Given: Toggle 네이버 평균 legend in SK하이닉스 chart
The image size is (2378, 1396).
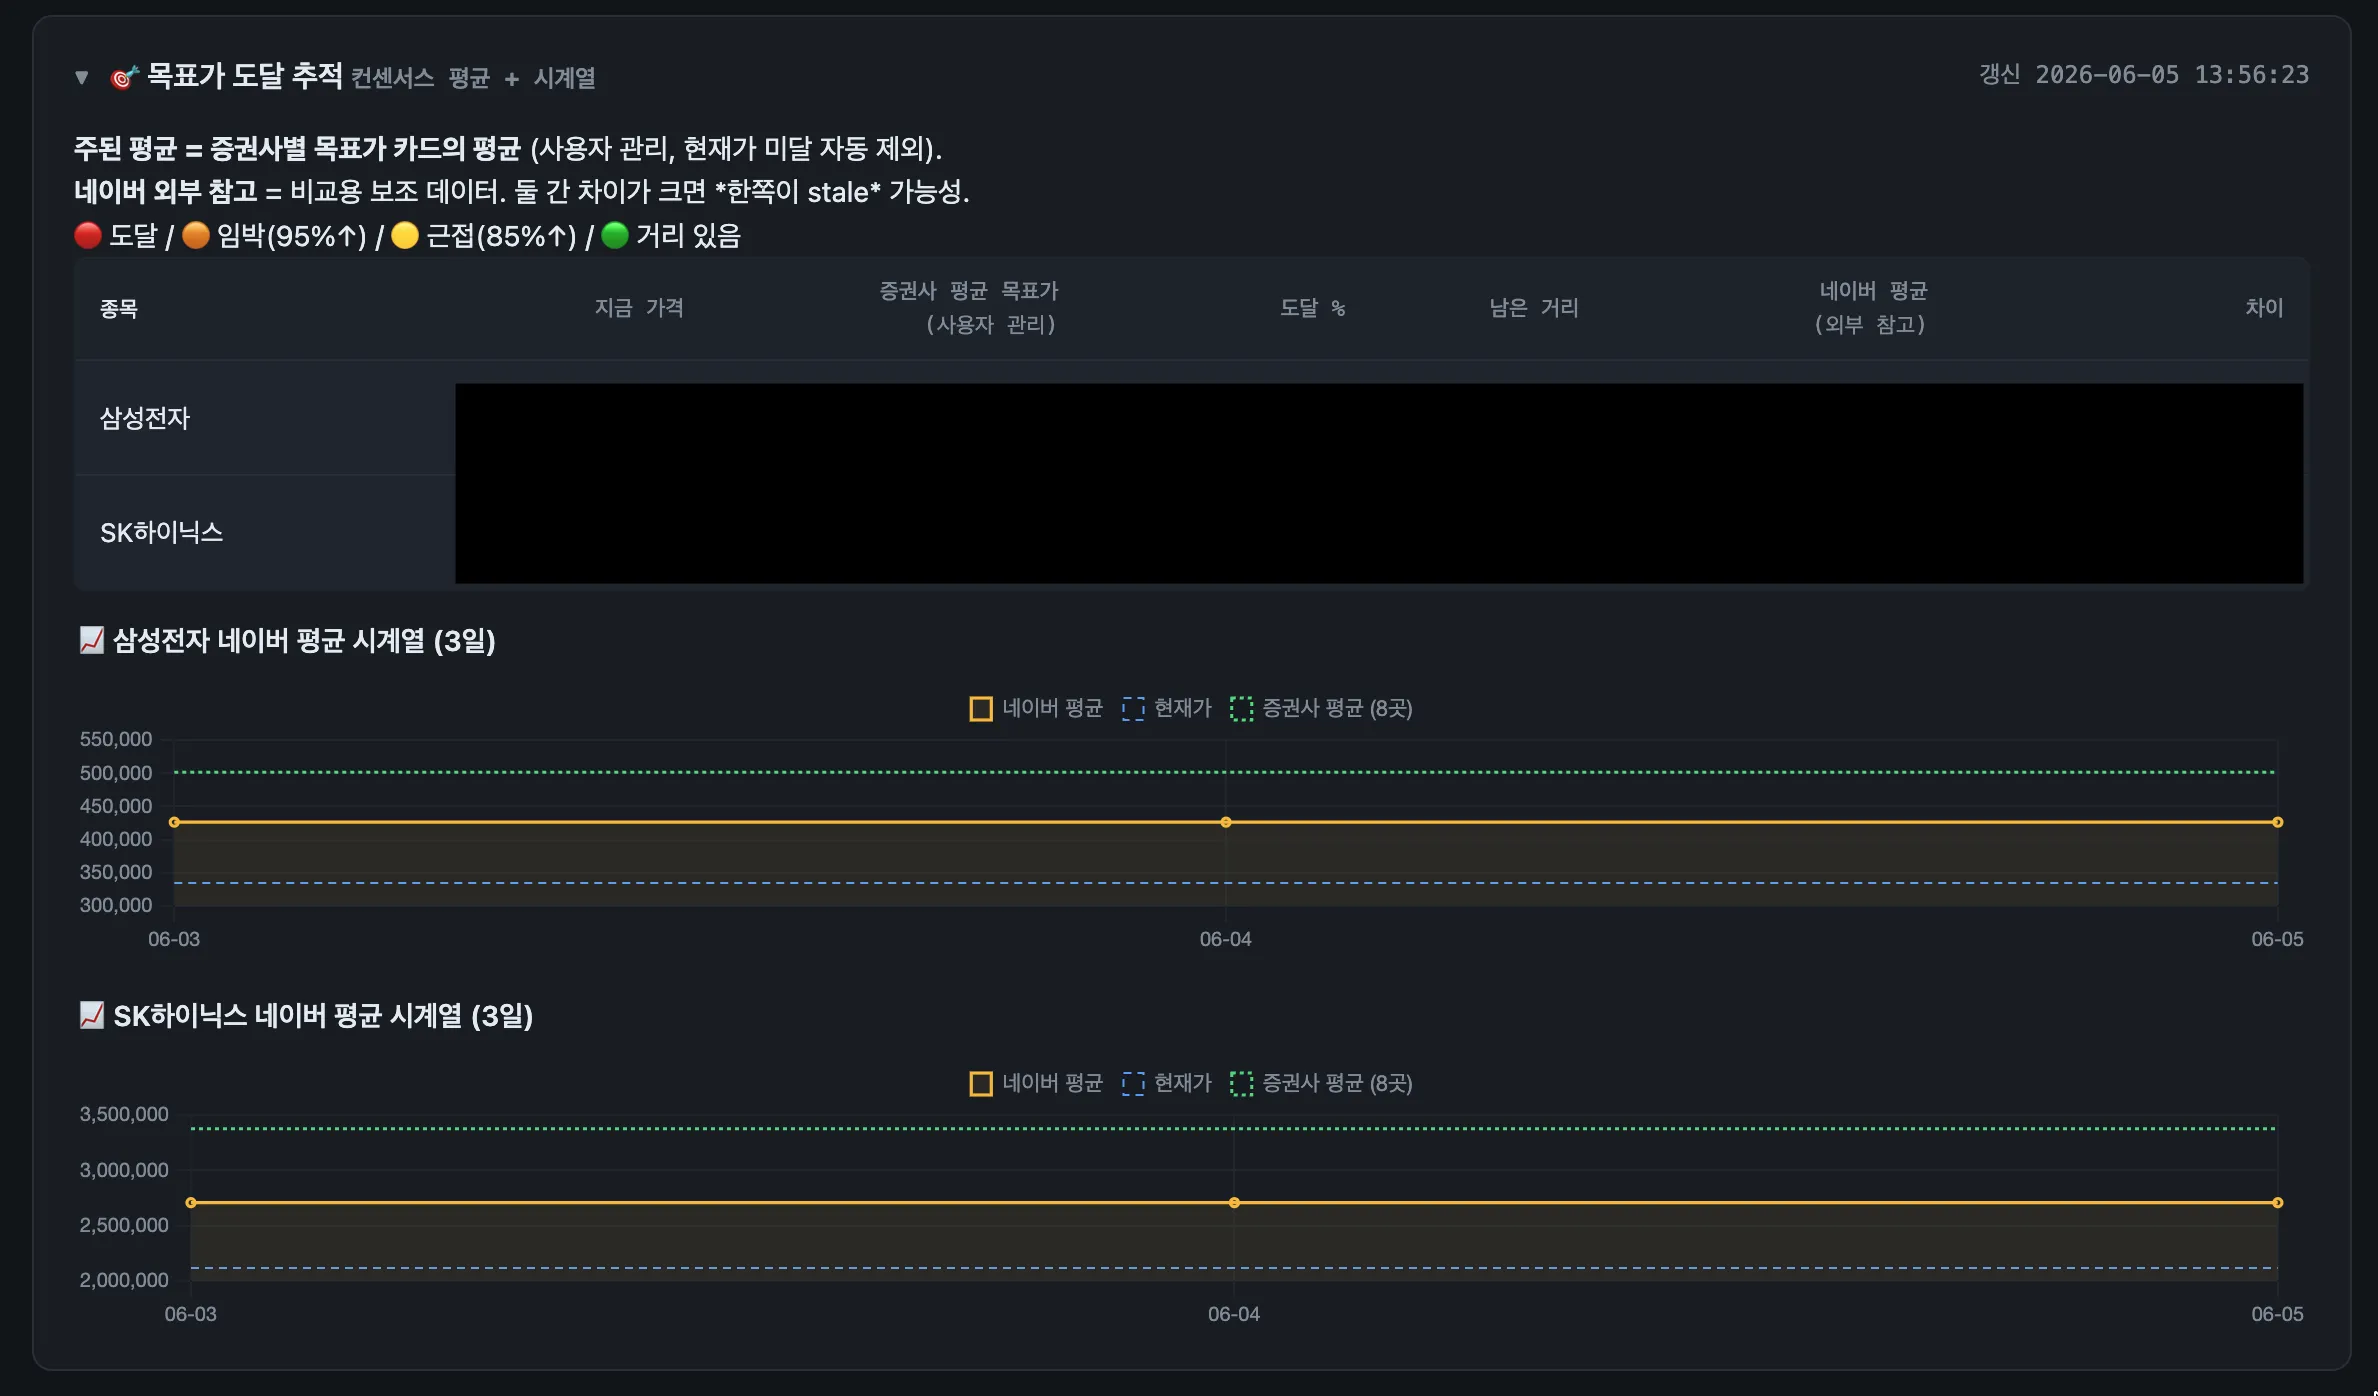Looking at the screenshot, I should coord(1036,1083).
